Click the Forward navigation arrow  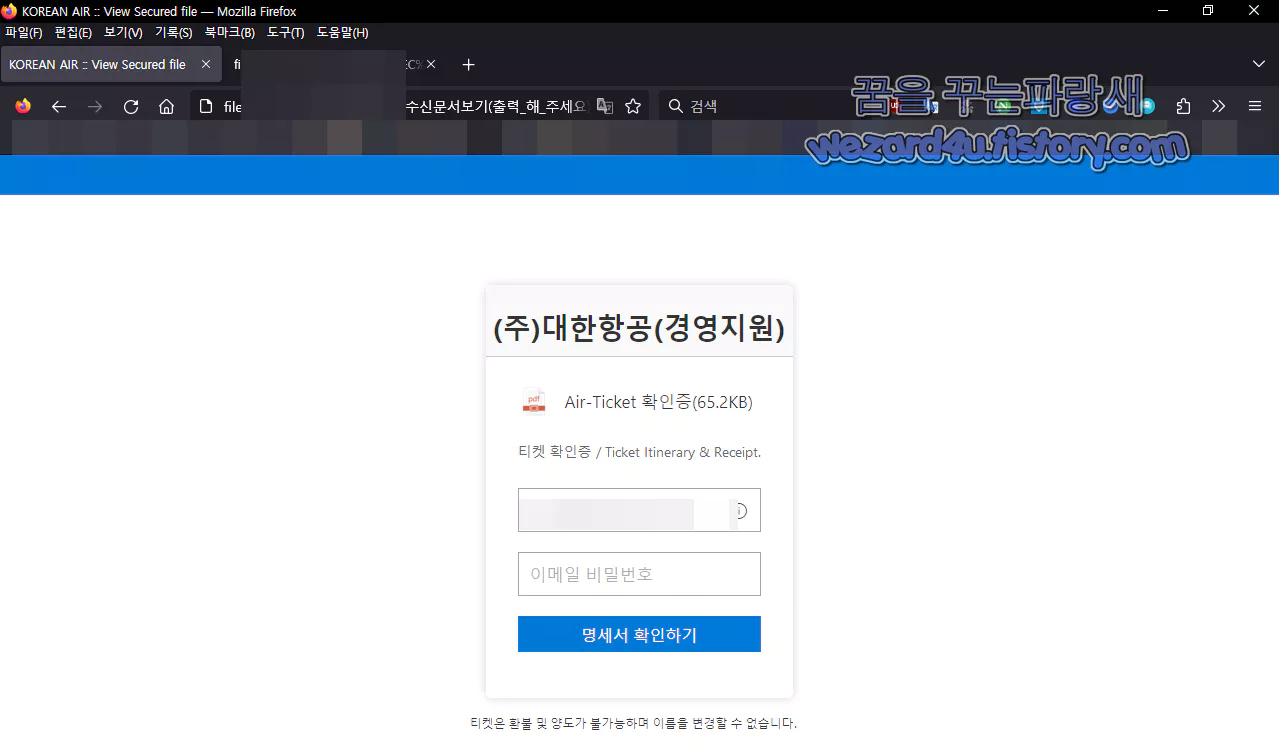click(x=94, y=106)
